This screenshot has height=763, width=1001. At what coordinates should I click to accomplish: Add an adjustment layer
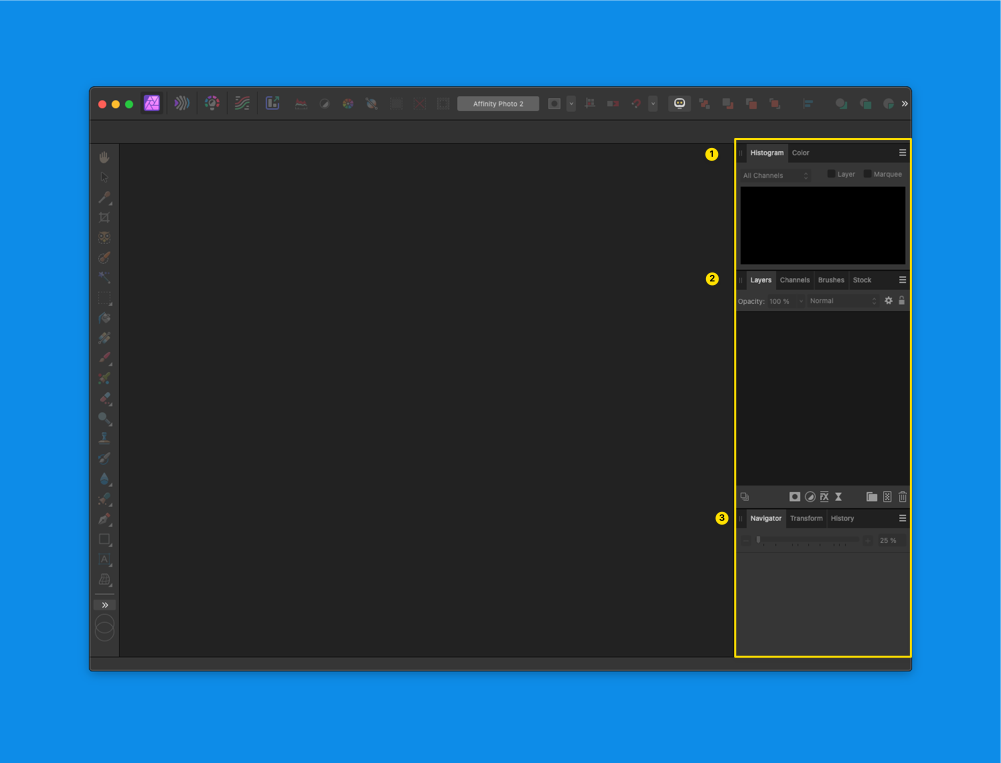point(811,496)
